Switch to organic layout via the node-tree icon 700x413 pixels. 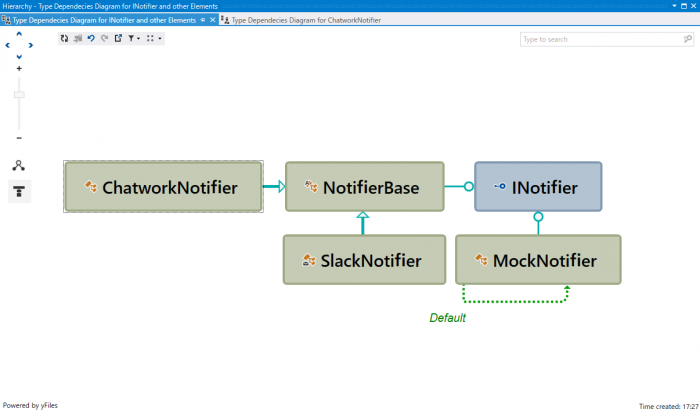(19, 166)
